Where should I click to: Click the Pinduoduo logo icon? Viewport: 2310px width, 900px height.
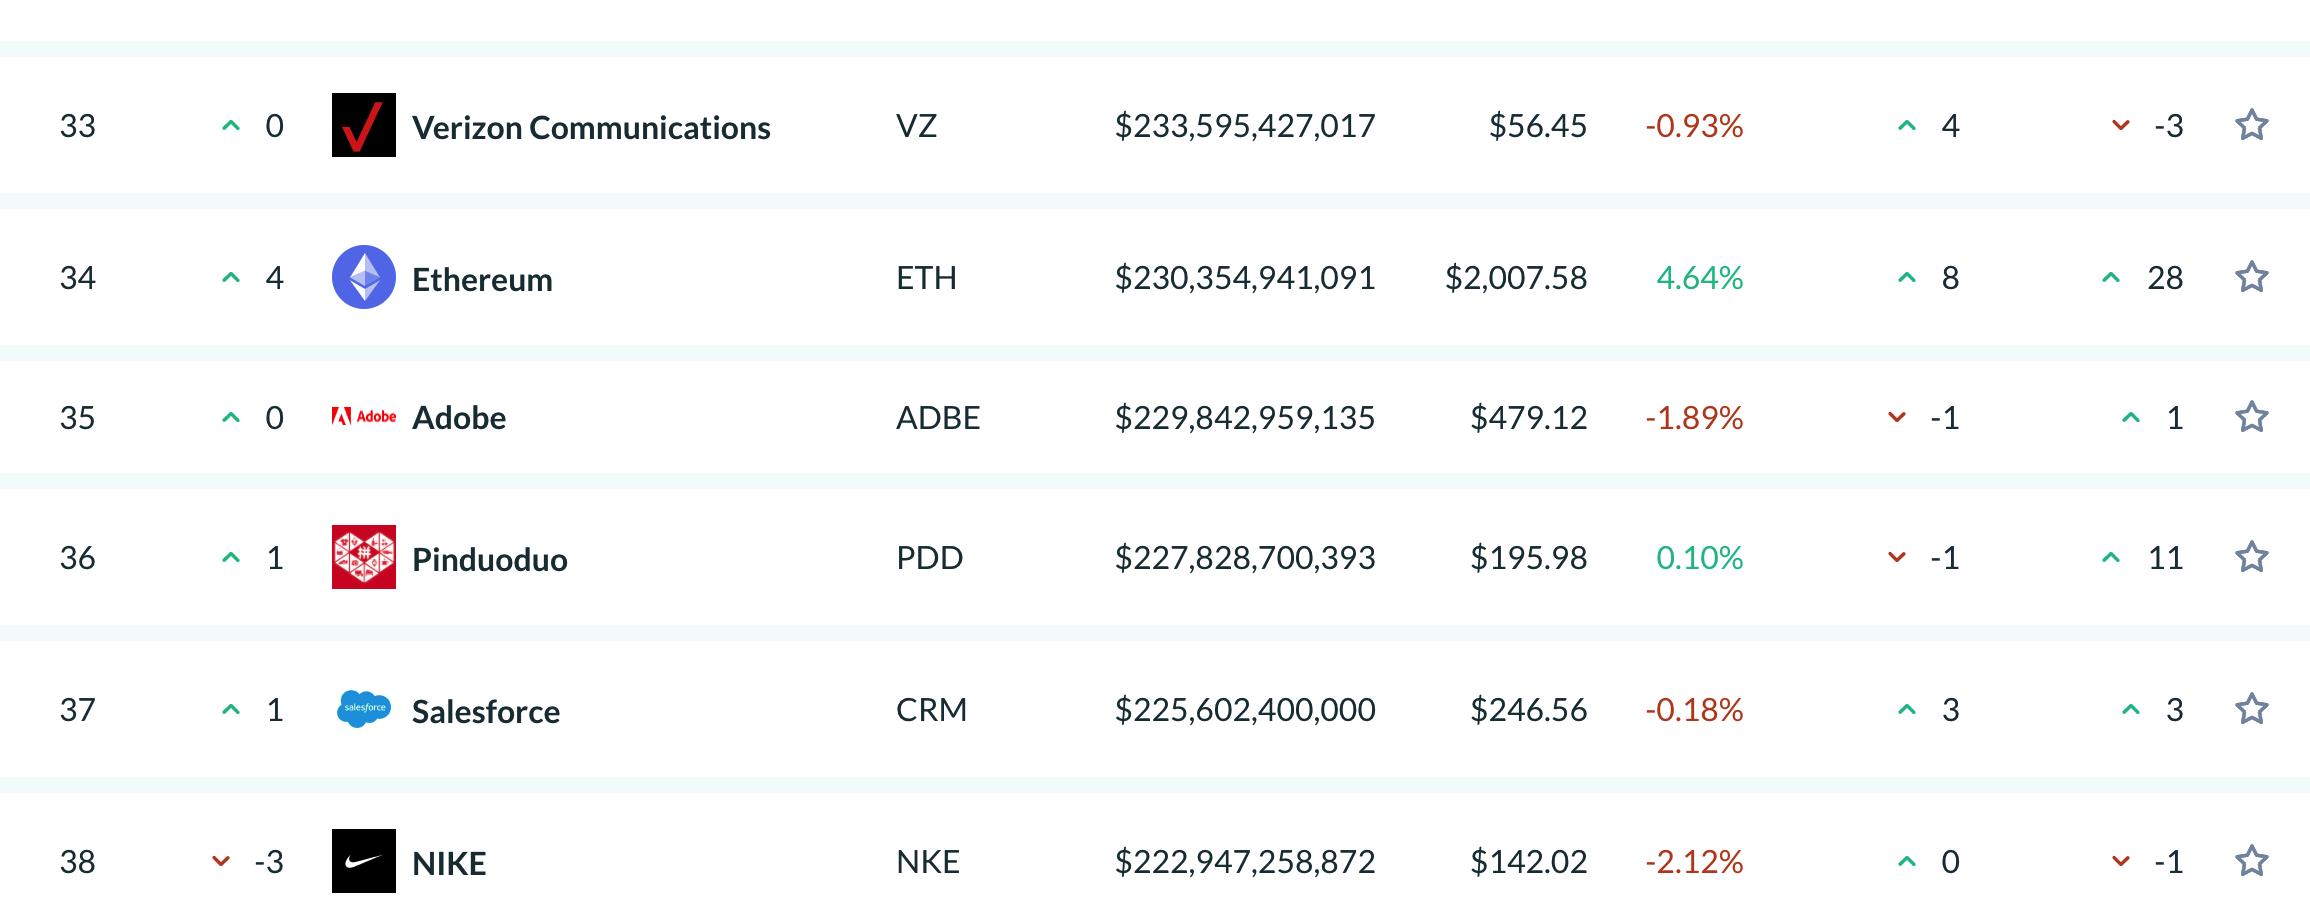point(363,557)
